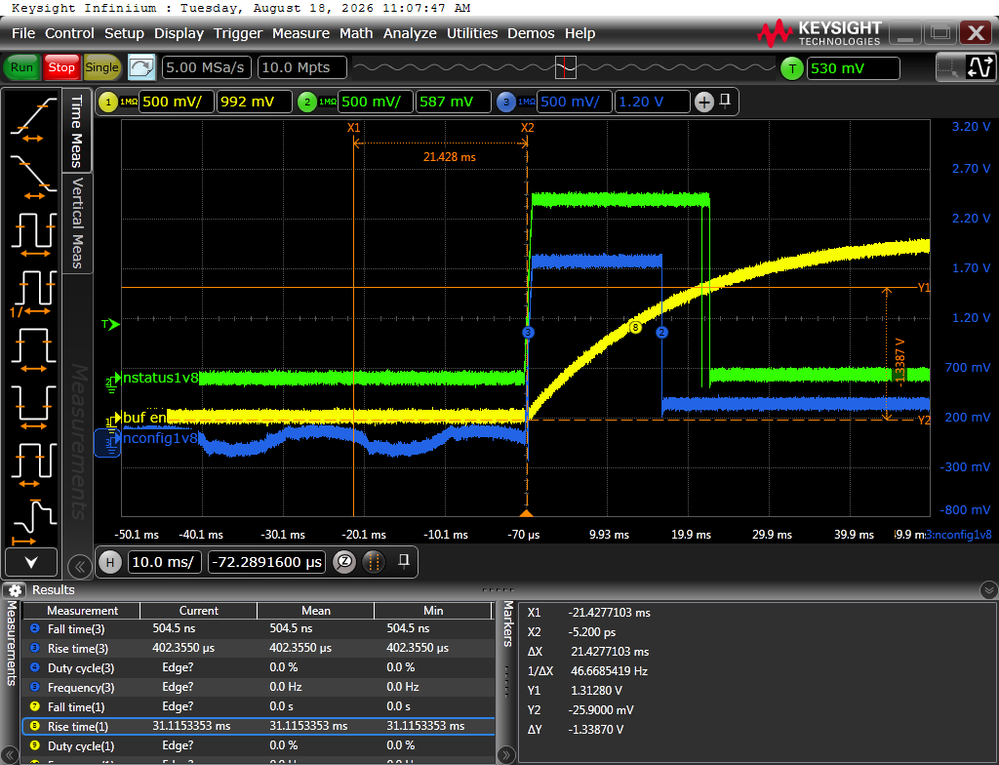Toggle the zoom Z button
This screenshot has width=999, height=765.
coord(345,562)
